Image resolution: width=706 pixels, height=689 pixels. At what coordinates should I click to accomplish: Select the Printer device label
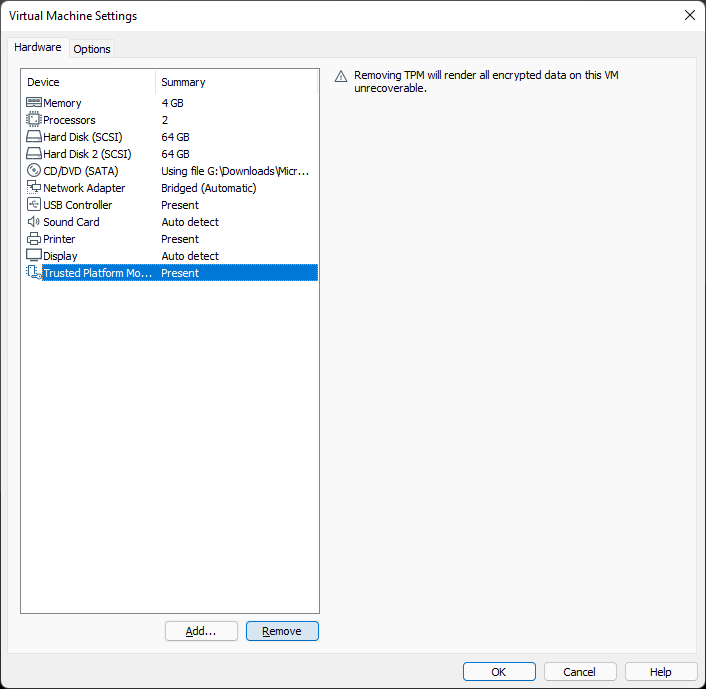click(x=59, y=239)
